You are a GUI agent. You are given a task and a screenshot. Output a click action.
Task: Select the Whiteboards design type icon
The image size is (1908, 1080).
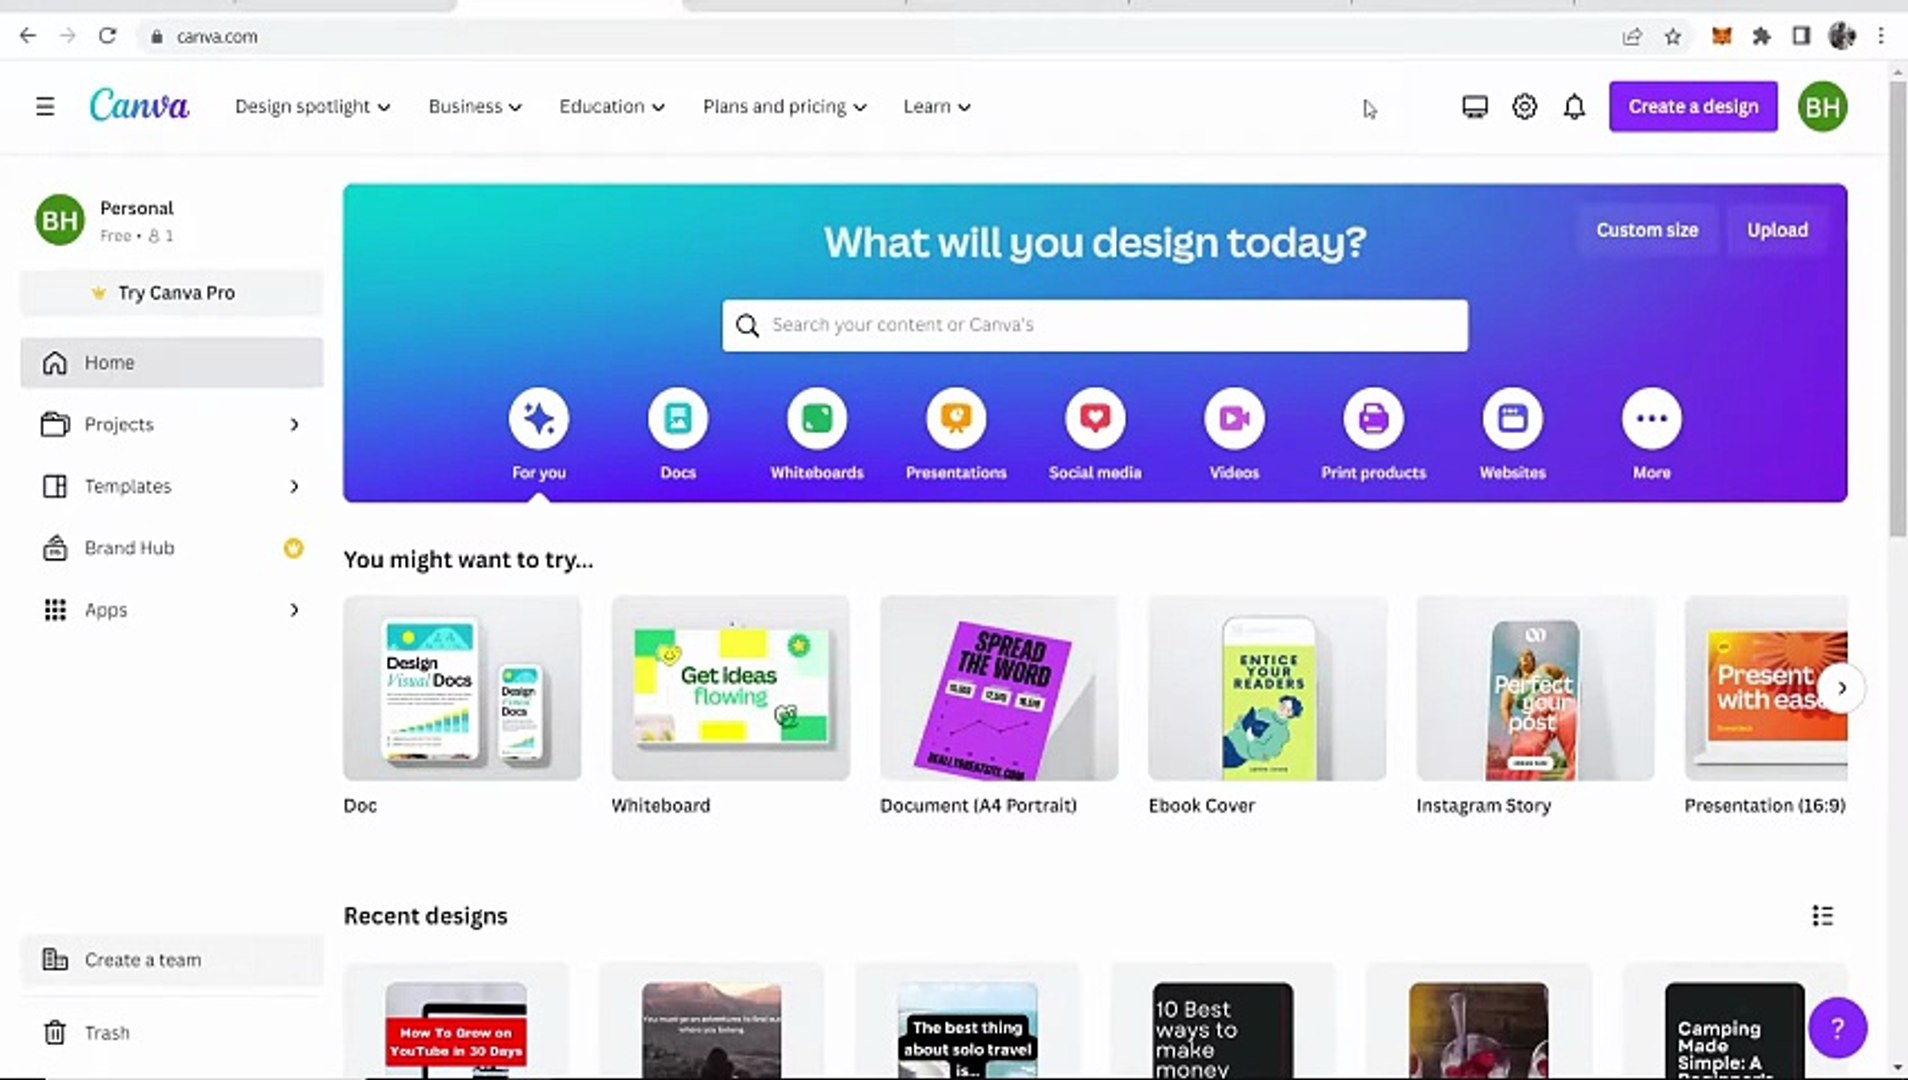coord(816,418)
